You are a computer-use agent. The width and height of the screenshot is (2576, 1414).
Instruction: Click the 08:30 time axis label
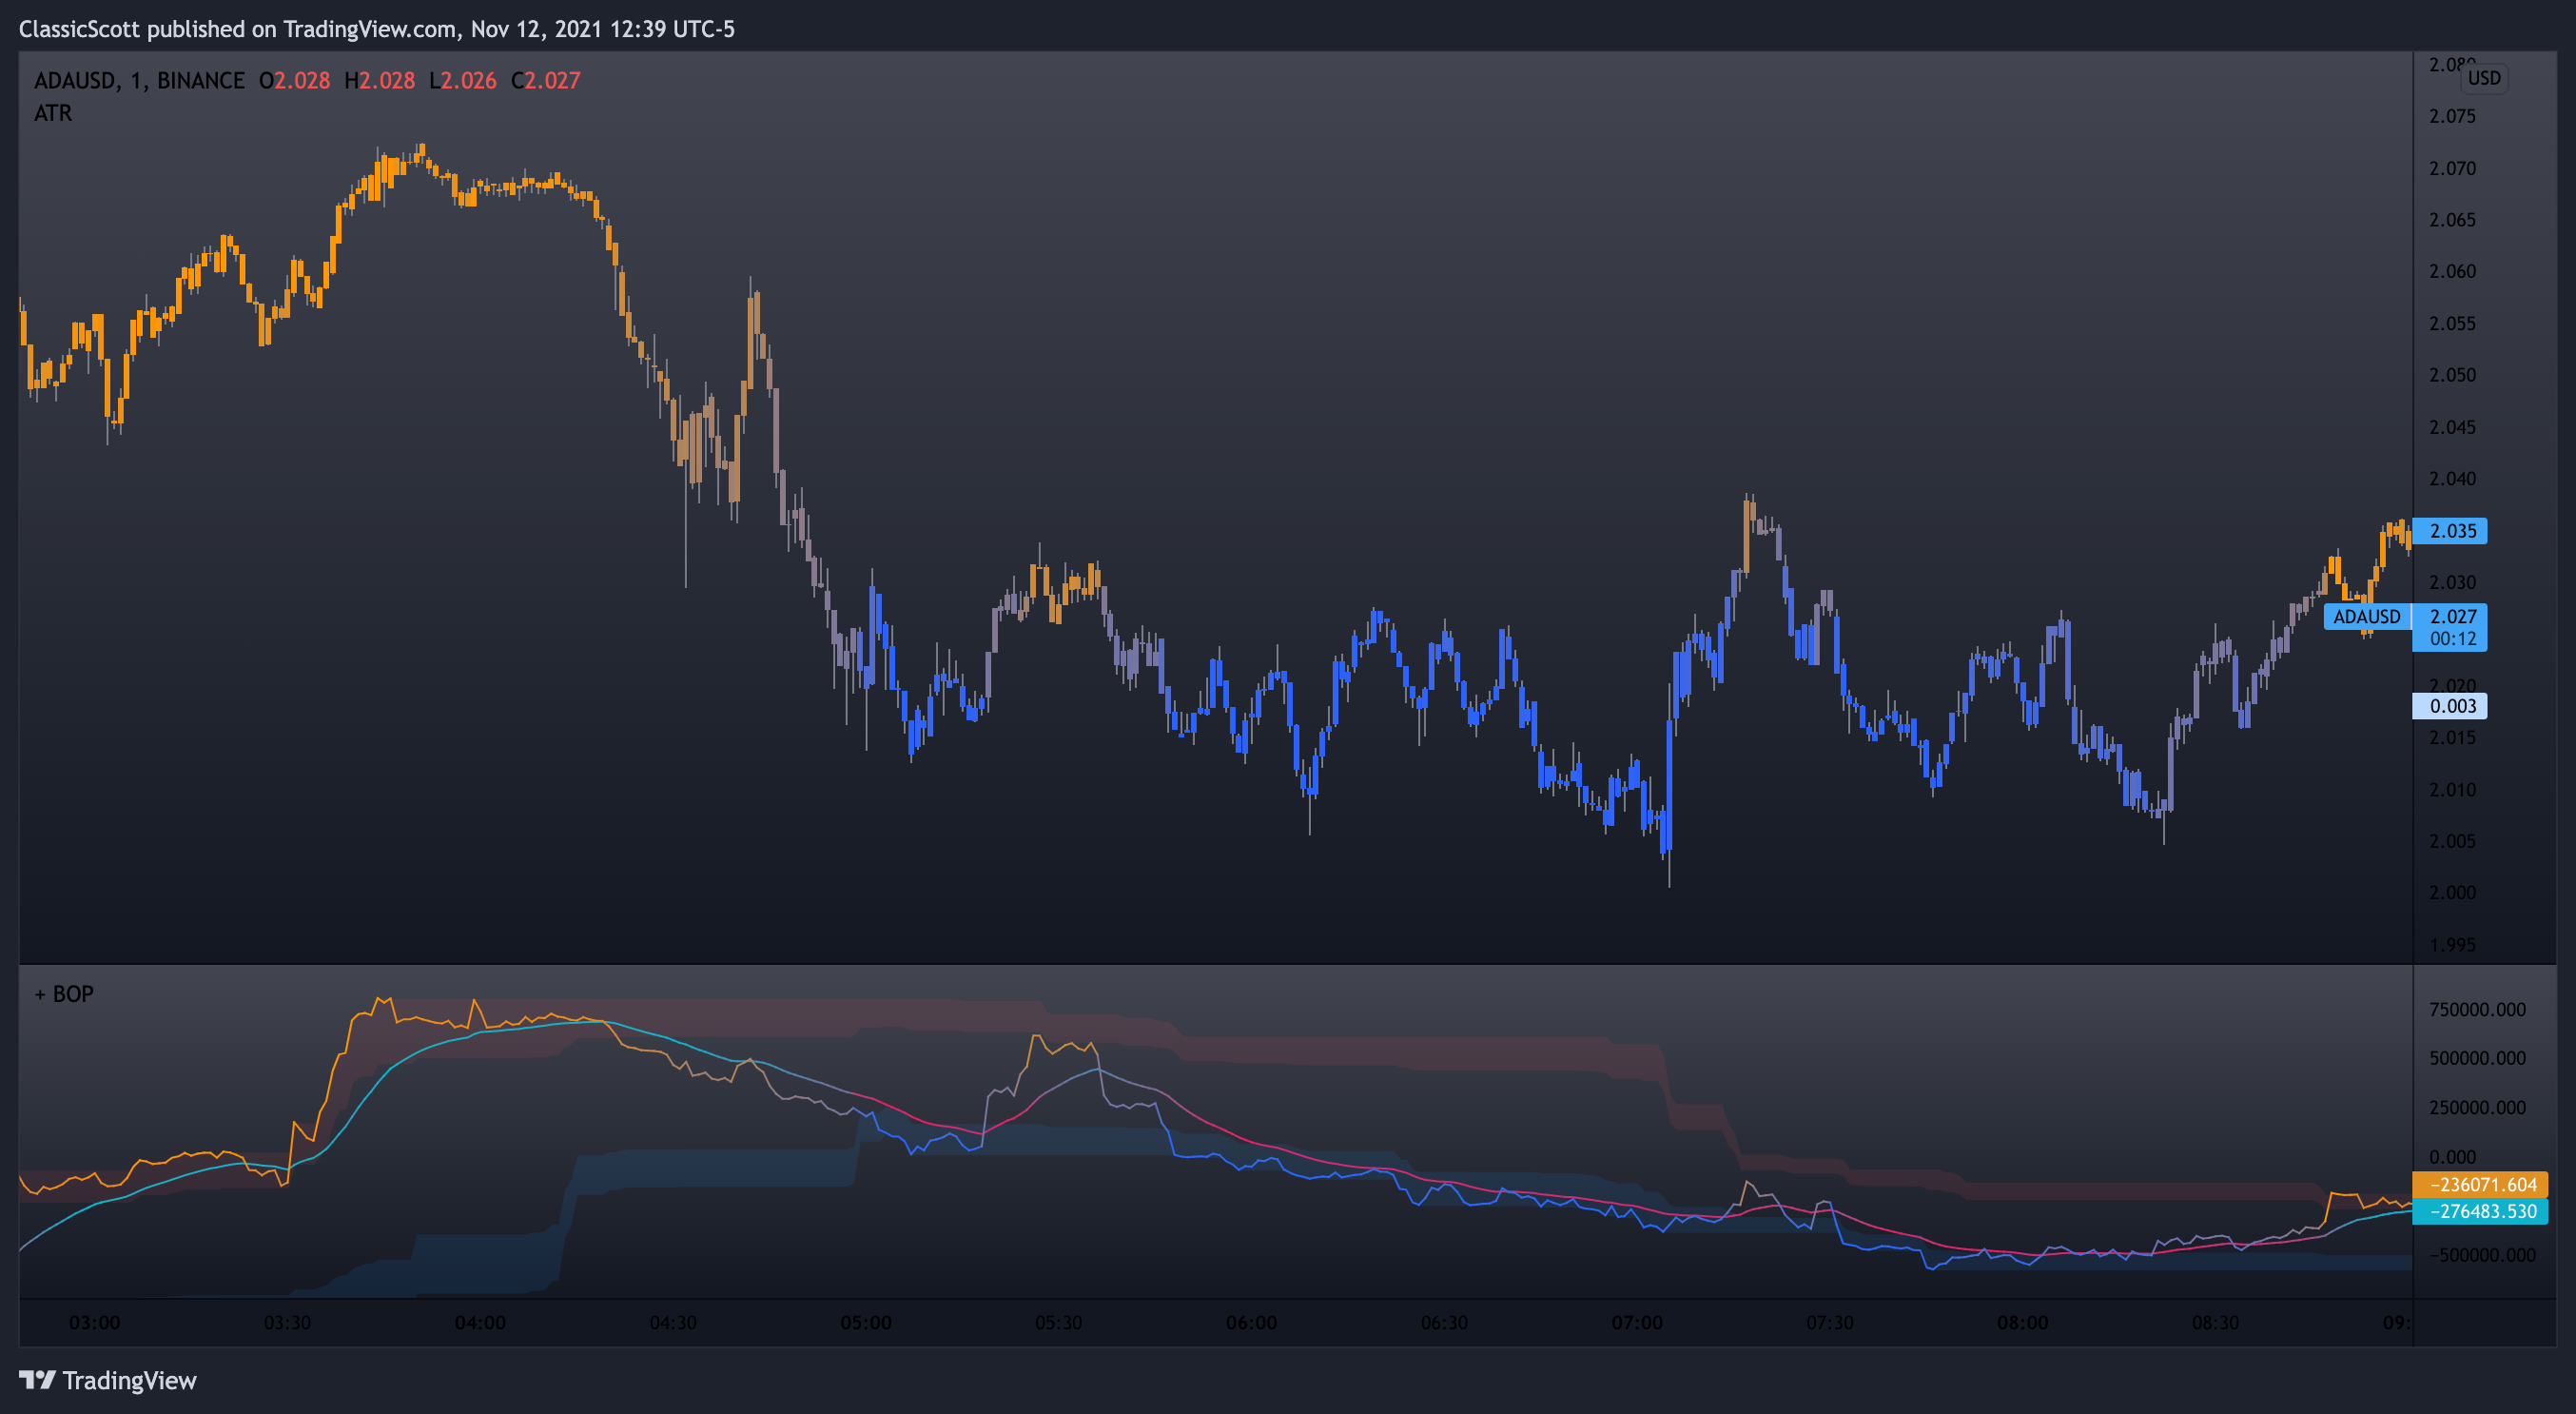coord(2215,1323)
